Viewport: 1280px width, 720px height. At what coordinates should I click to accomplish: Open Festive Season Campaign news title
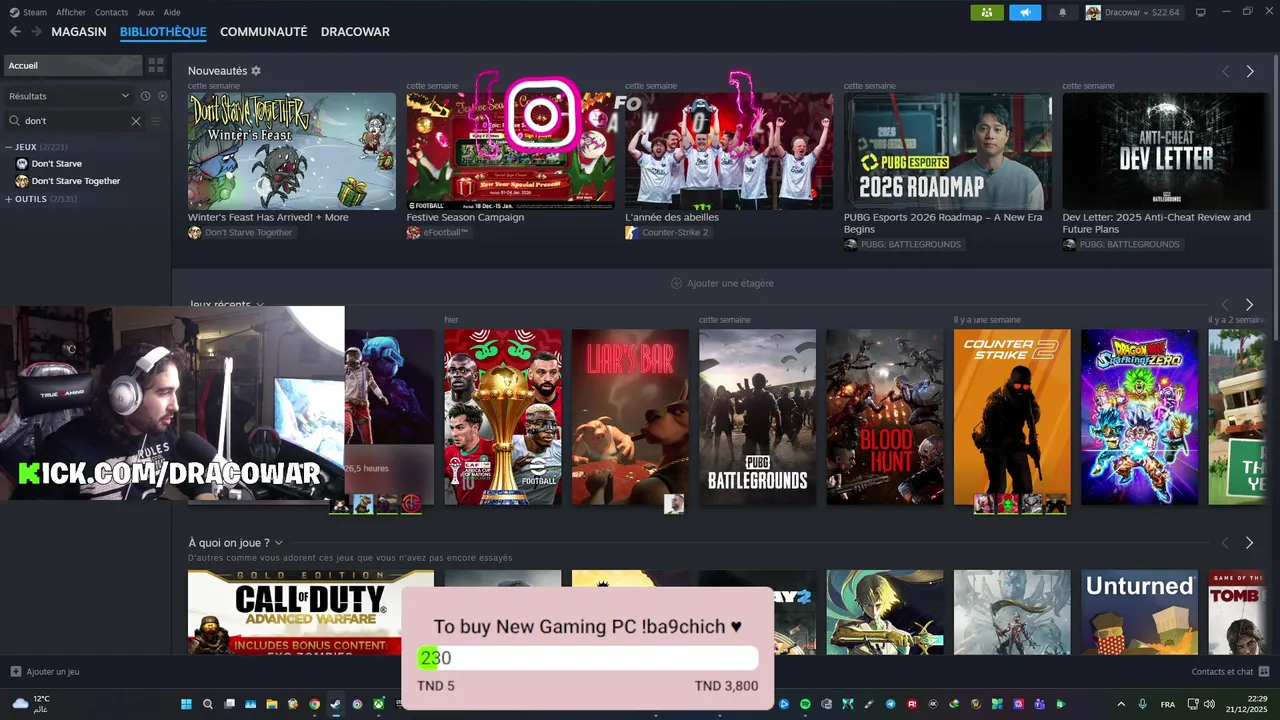tap(465, 217)
